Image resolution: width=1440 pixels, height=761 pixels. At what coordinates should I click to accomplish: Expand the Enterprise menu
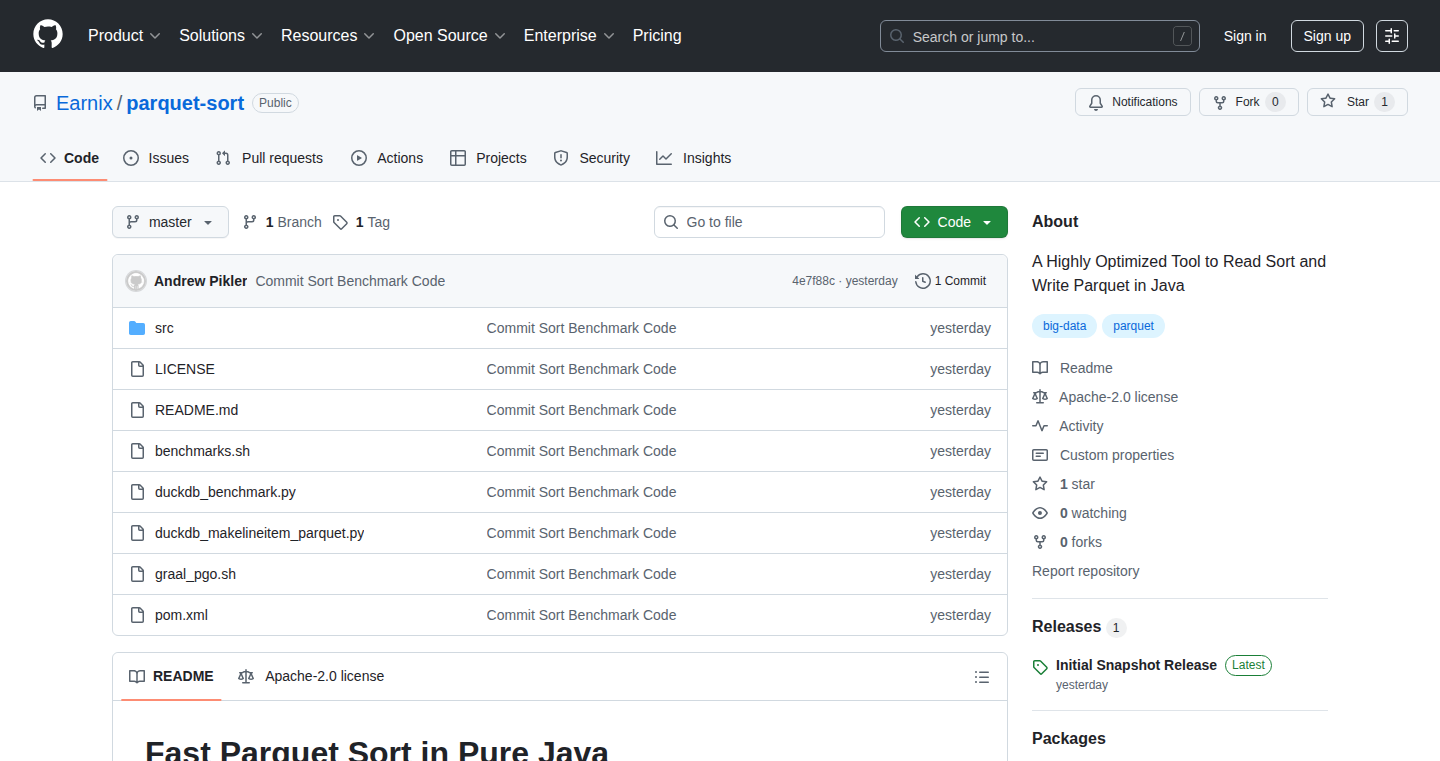tap(569, 35)
